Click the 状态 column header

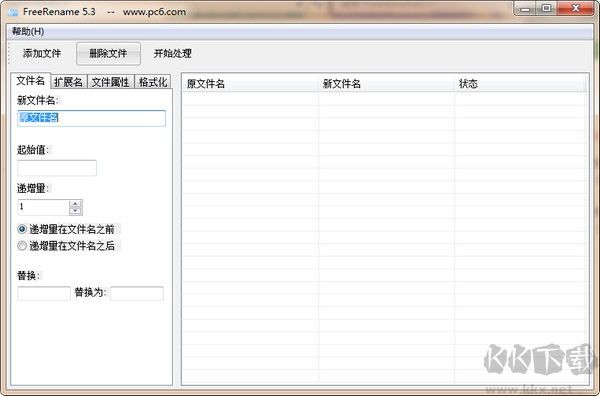pos(521,84)
